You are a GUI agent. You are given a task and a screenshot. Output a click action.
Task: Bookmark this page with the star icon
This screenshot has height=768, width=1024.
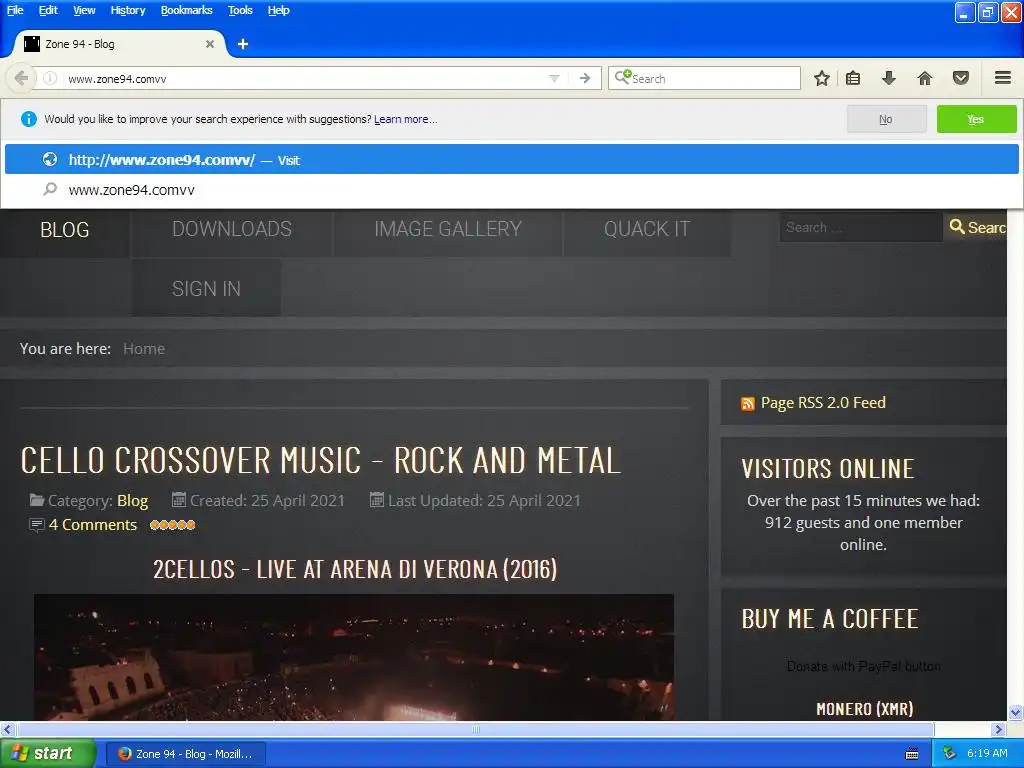[822, 78]
